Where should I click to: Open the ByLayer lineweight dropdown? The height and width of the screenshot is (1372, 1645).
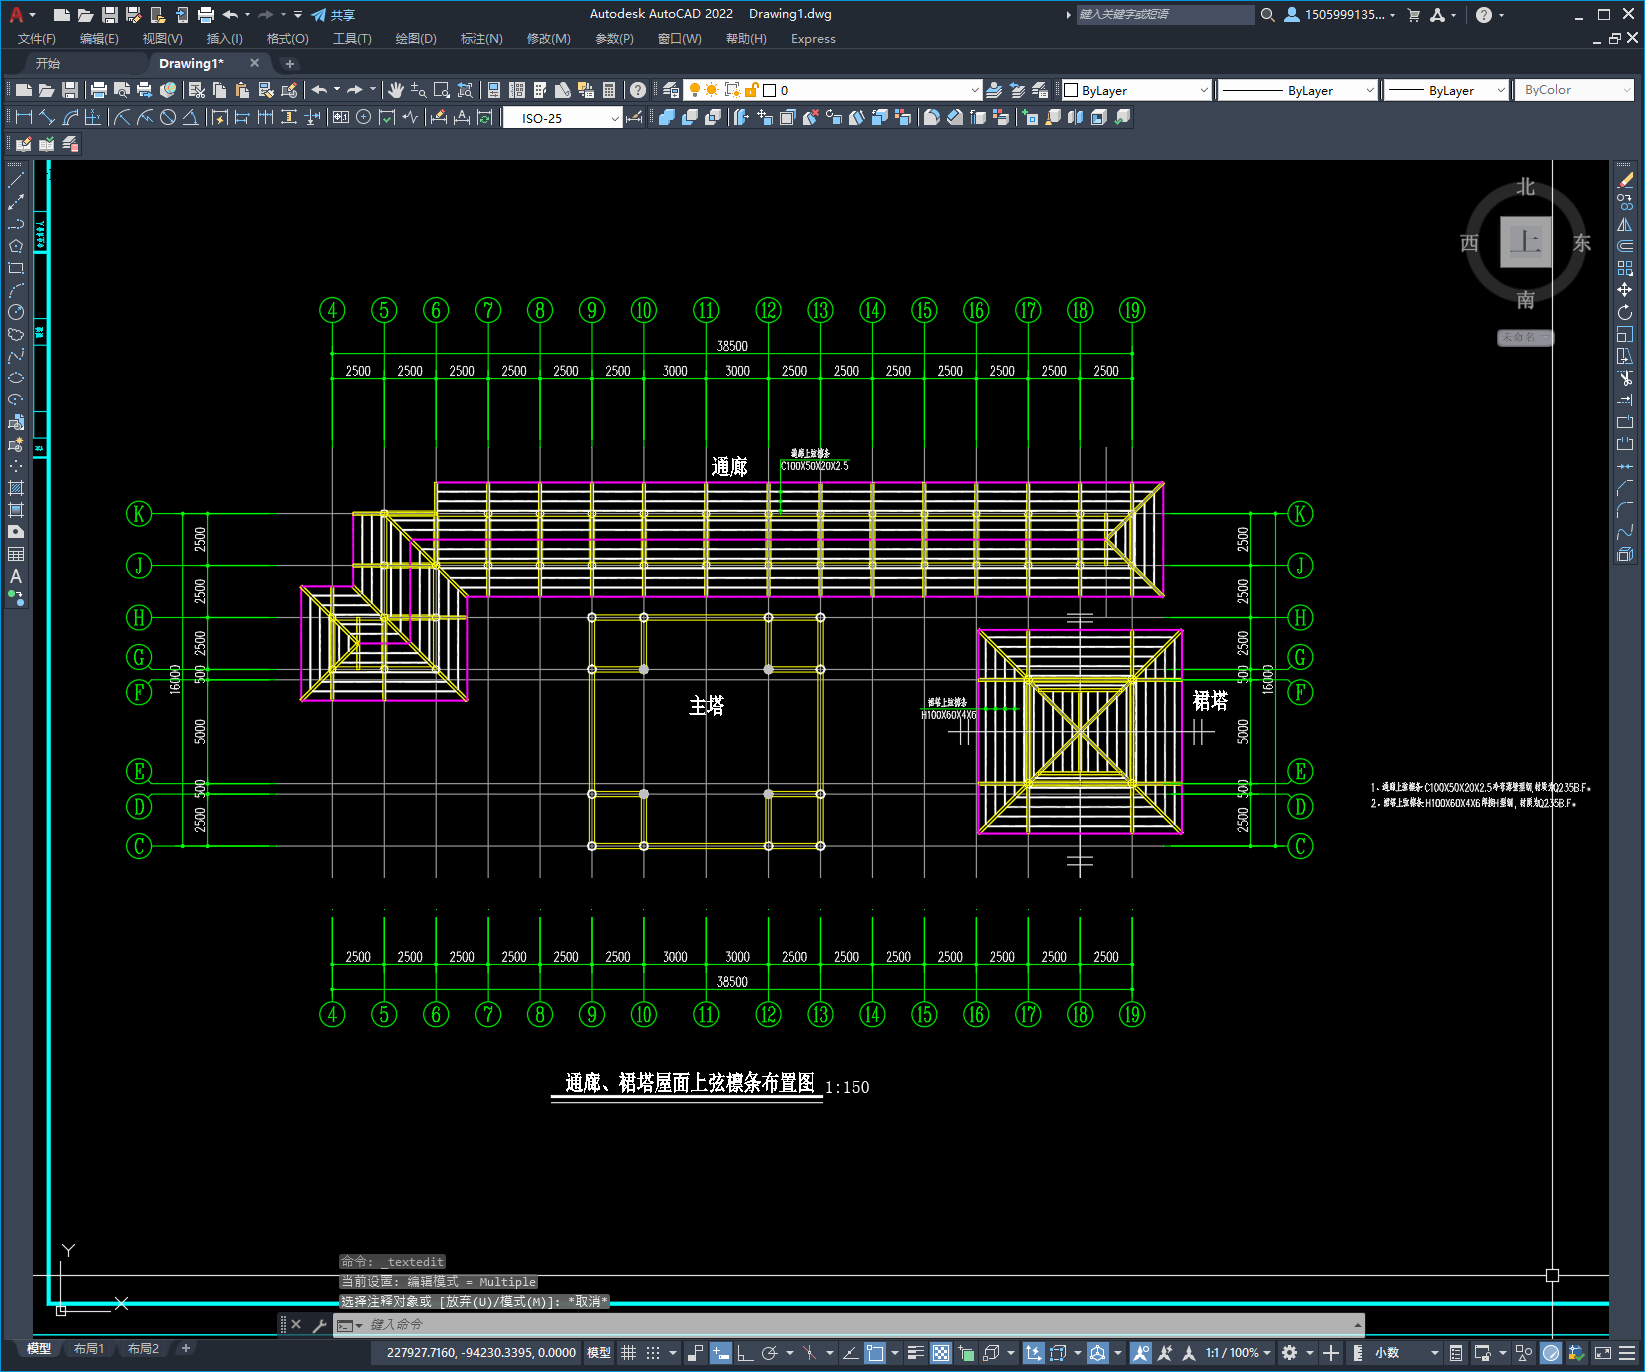coord(1446,90)
